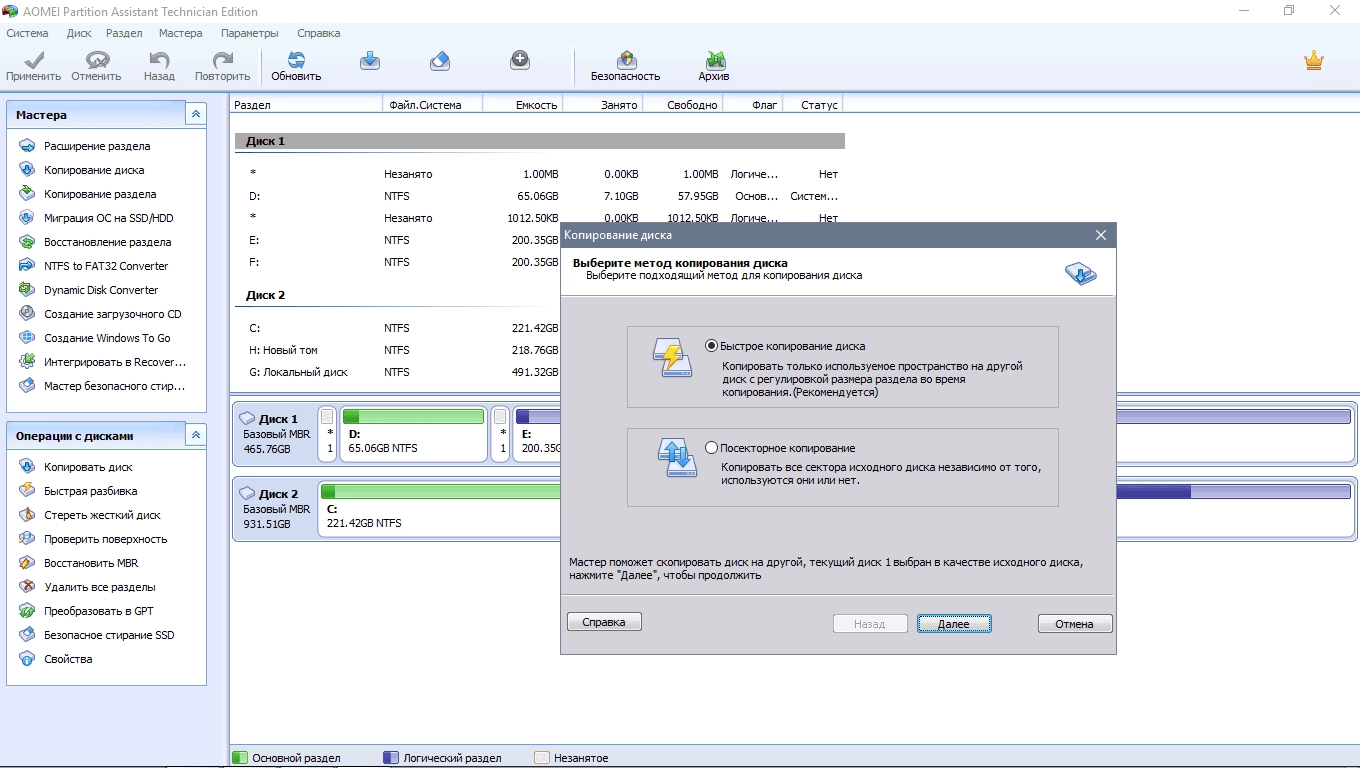1360x768 pixels.
Task: Click the Свободно column header
Action: coord(682,104)
